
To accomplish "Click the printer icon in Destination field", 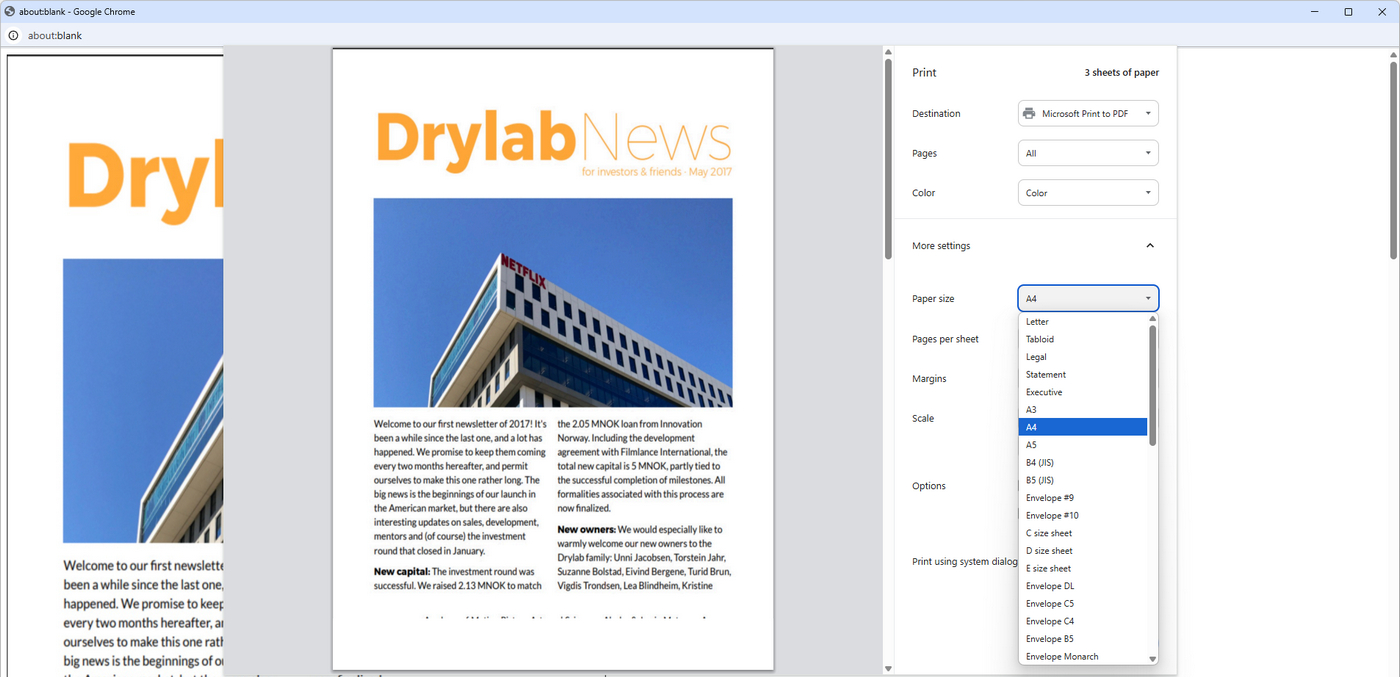I will point(1029,114).
